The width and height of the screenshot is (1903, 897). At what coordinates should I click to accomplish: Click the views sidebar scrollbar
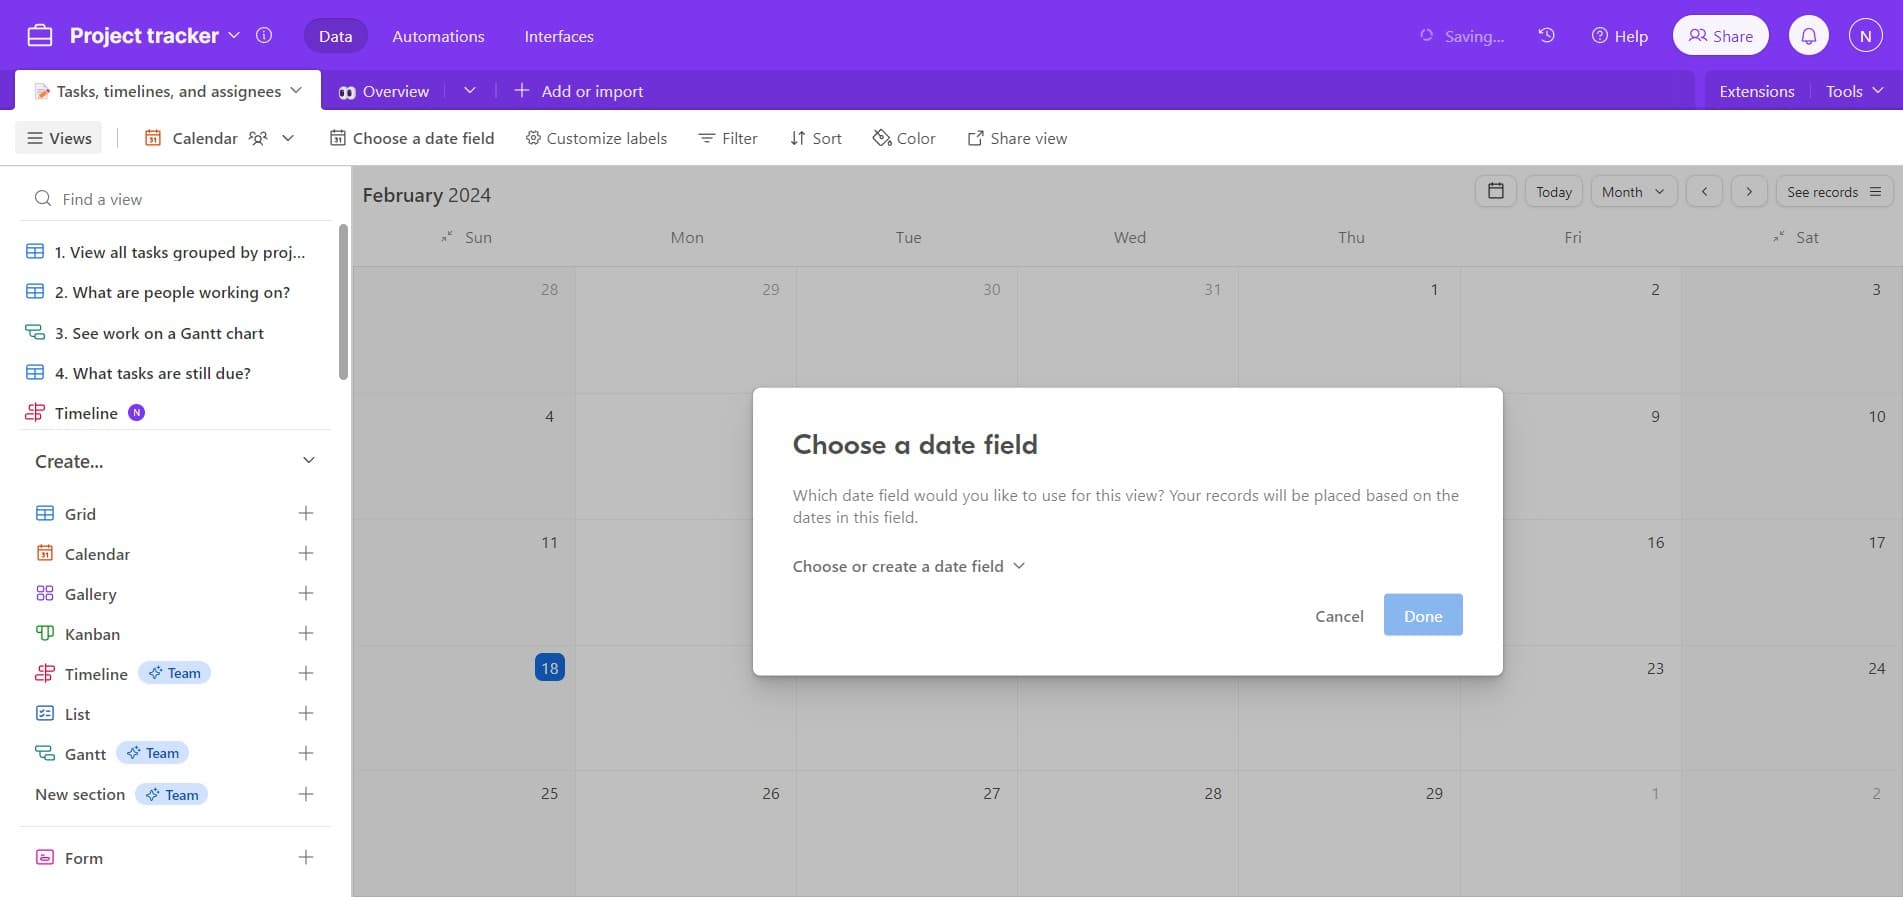[x=343, y=302]
